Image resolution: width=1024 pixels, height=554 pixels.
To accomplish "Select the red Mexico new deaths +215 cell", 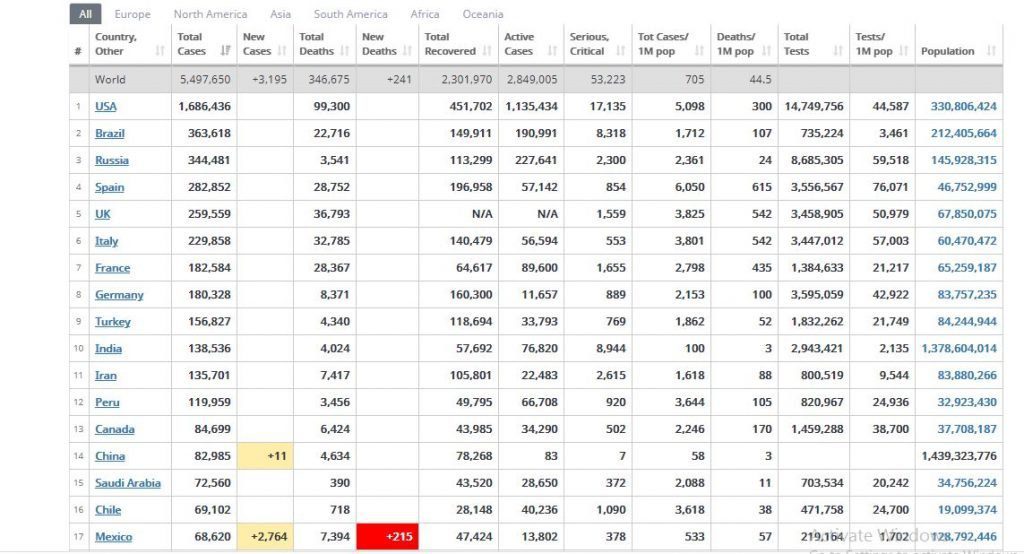I will point(387,536).
